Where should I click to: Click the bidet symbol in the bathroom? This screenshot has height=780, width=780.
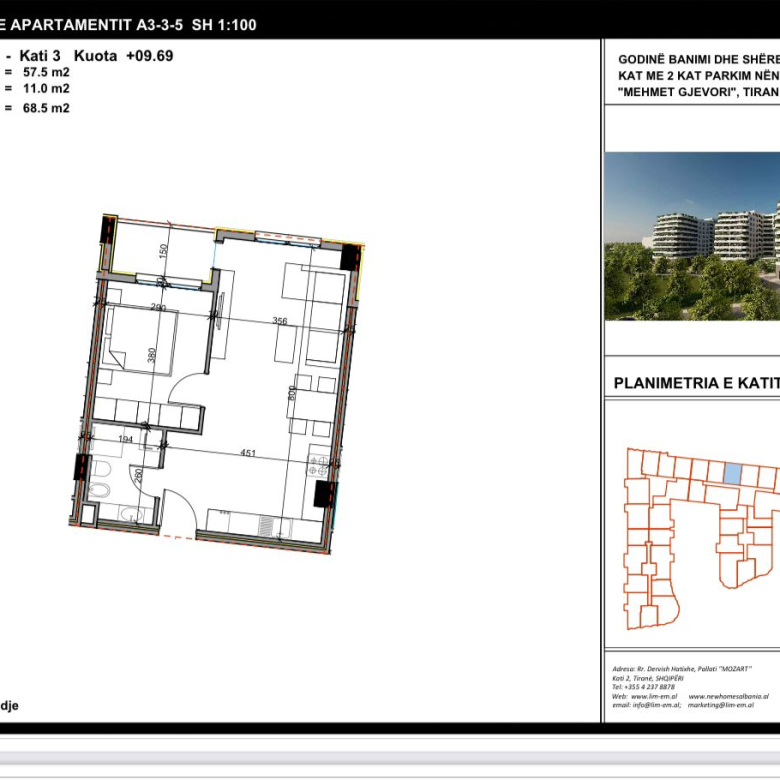click(x=100, y=490)
